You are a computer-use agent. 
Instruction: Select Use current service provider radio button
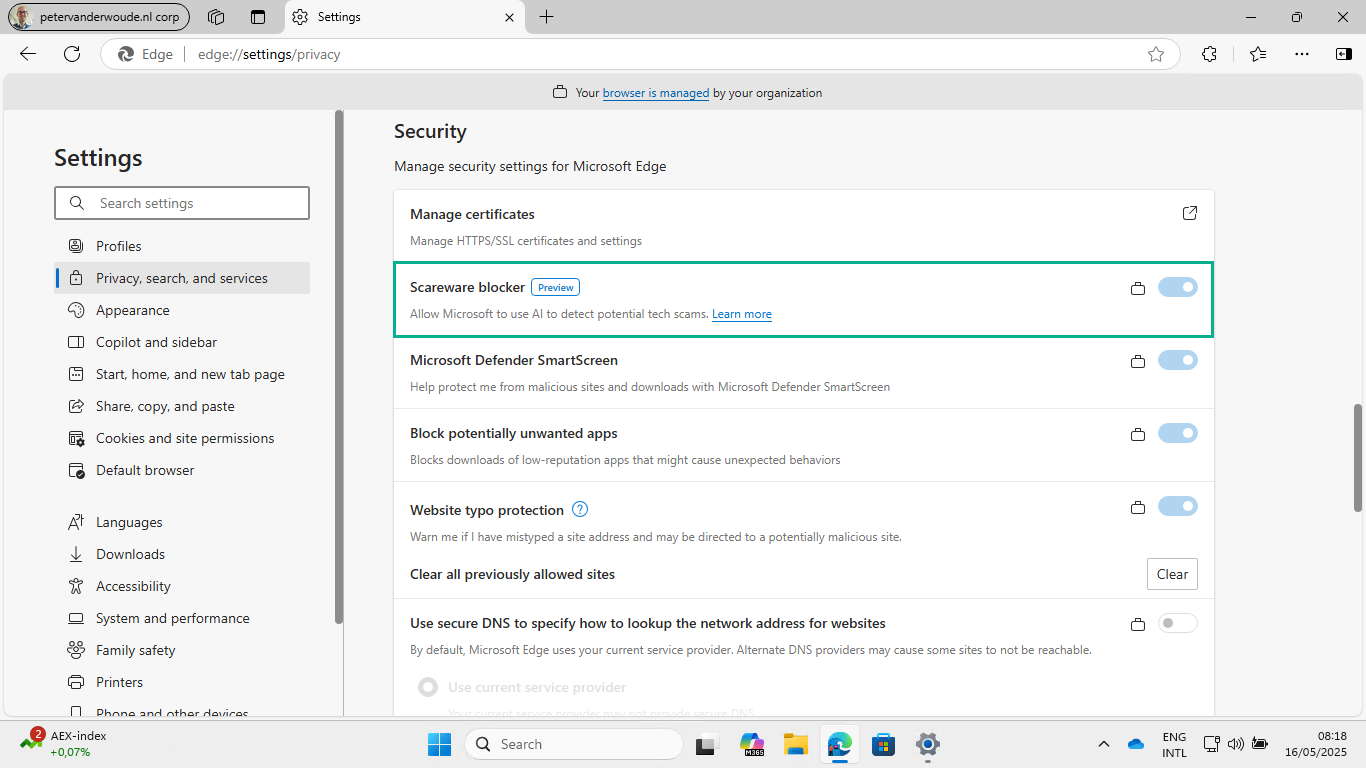pyautogui.click(x=428, y=687)
